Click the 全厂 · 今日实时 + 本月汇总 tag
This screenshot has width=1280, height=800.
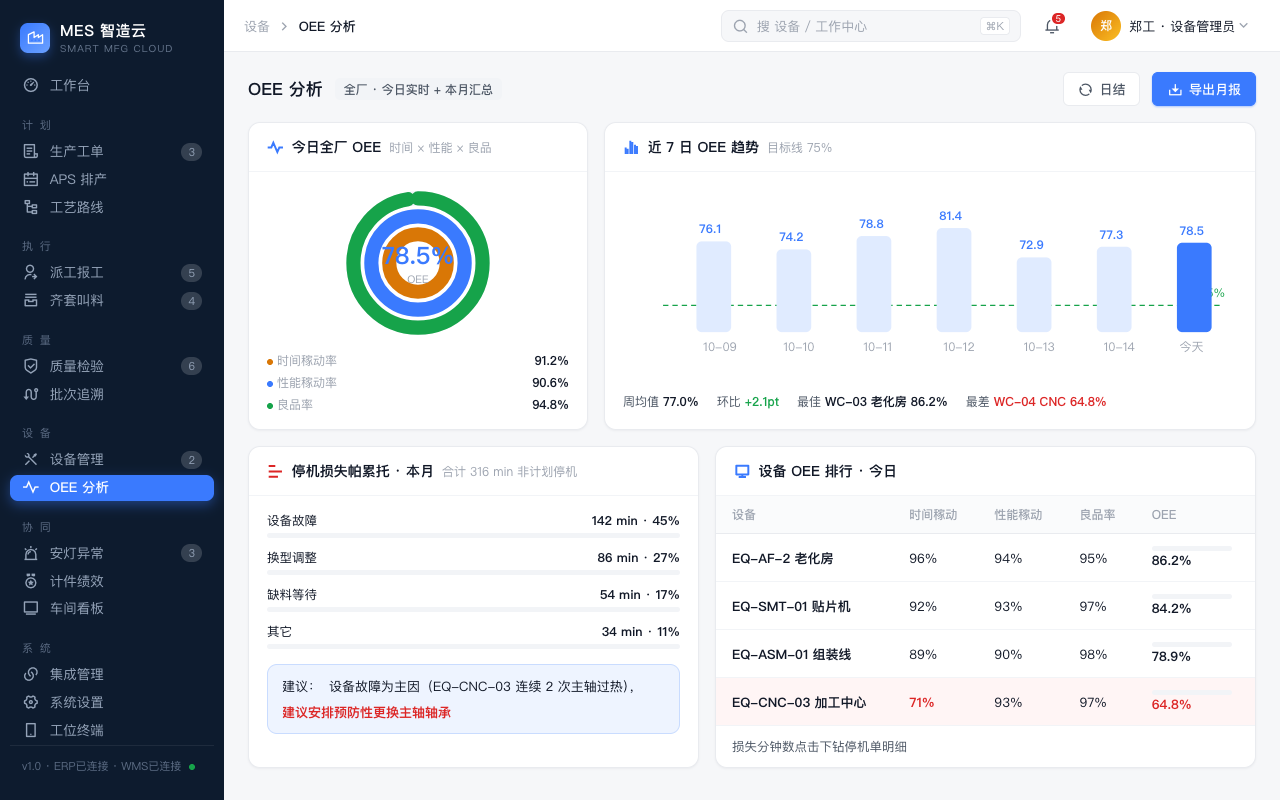click(418, 89)
